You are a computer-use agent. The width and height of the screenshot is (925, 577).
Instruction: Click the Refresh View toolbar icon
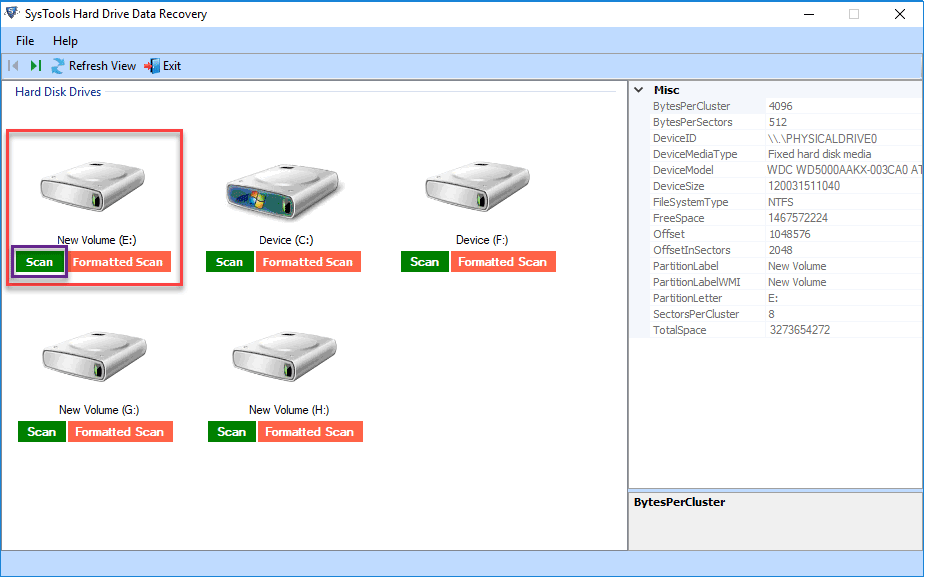point(58,66)
